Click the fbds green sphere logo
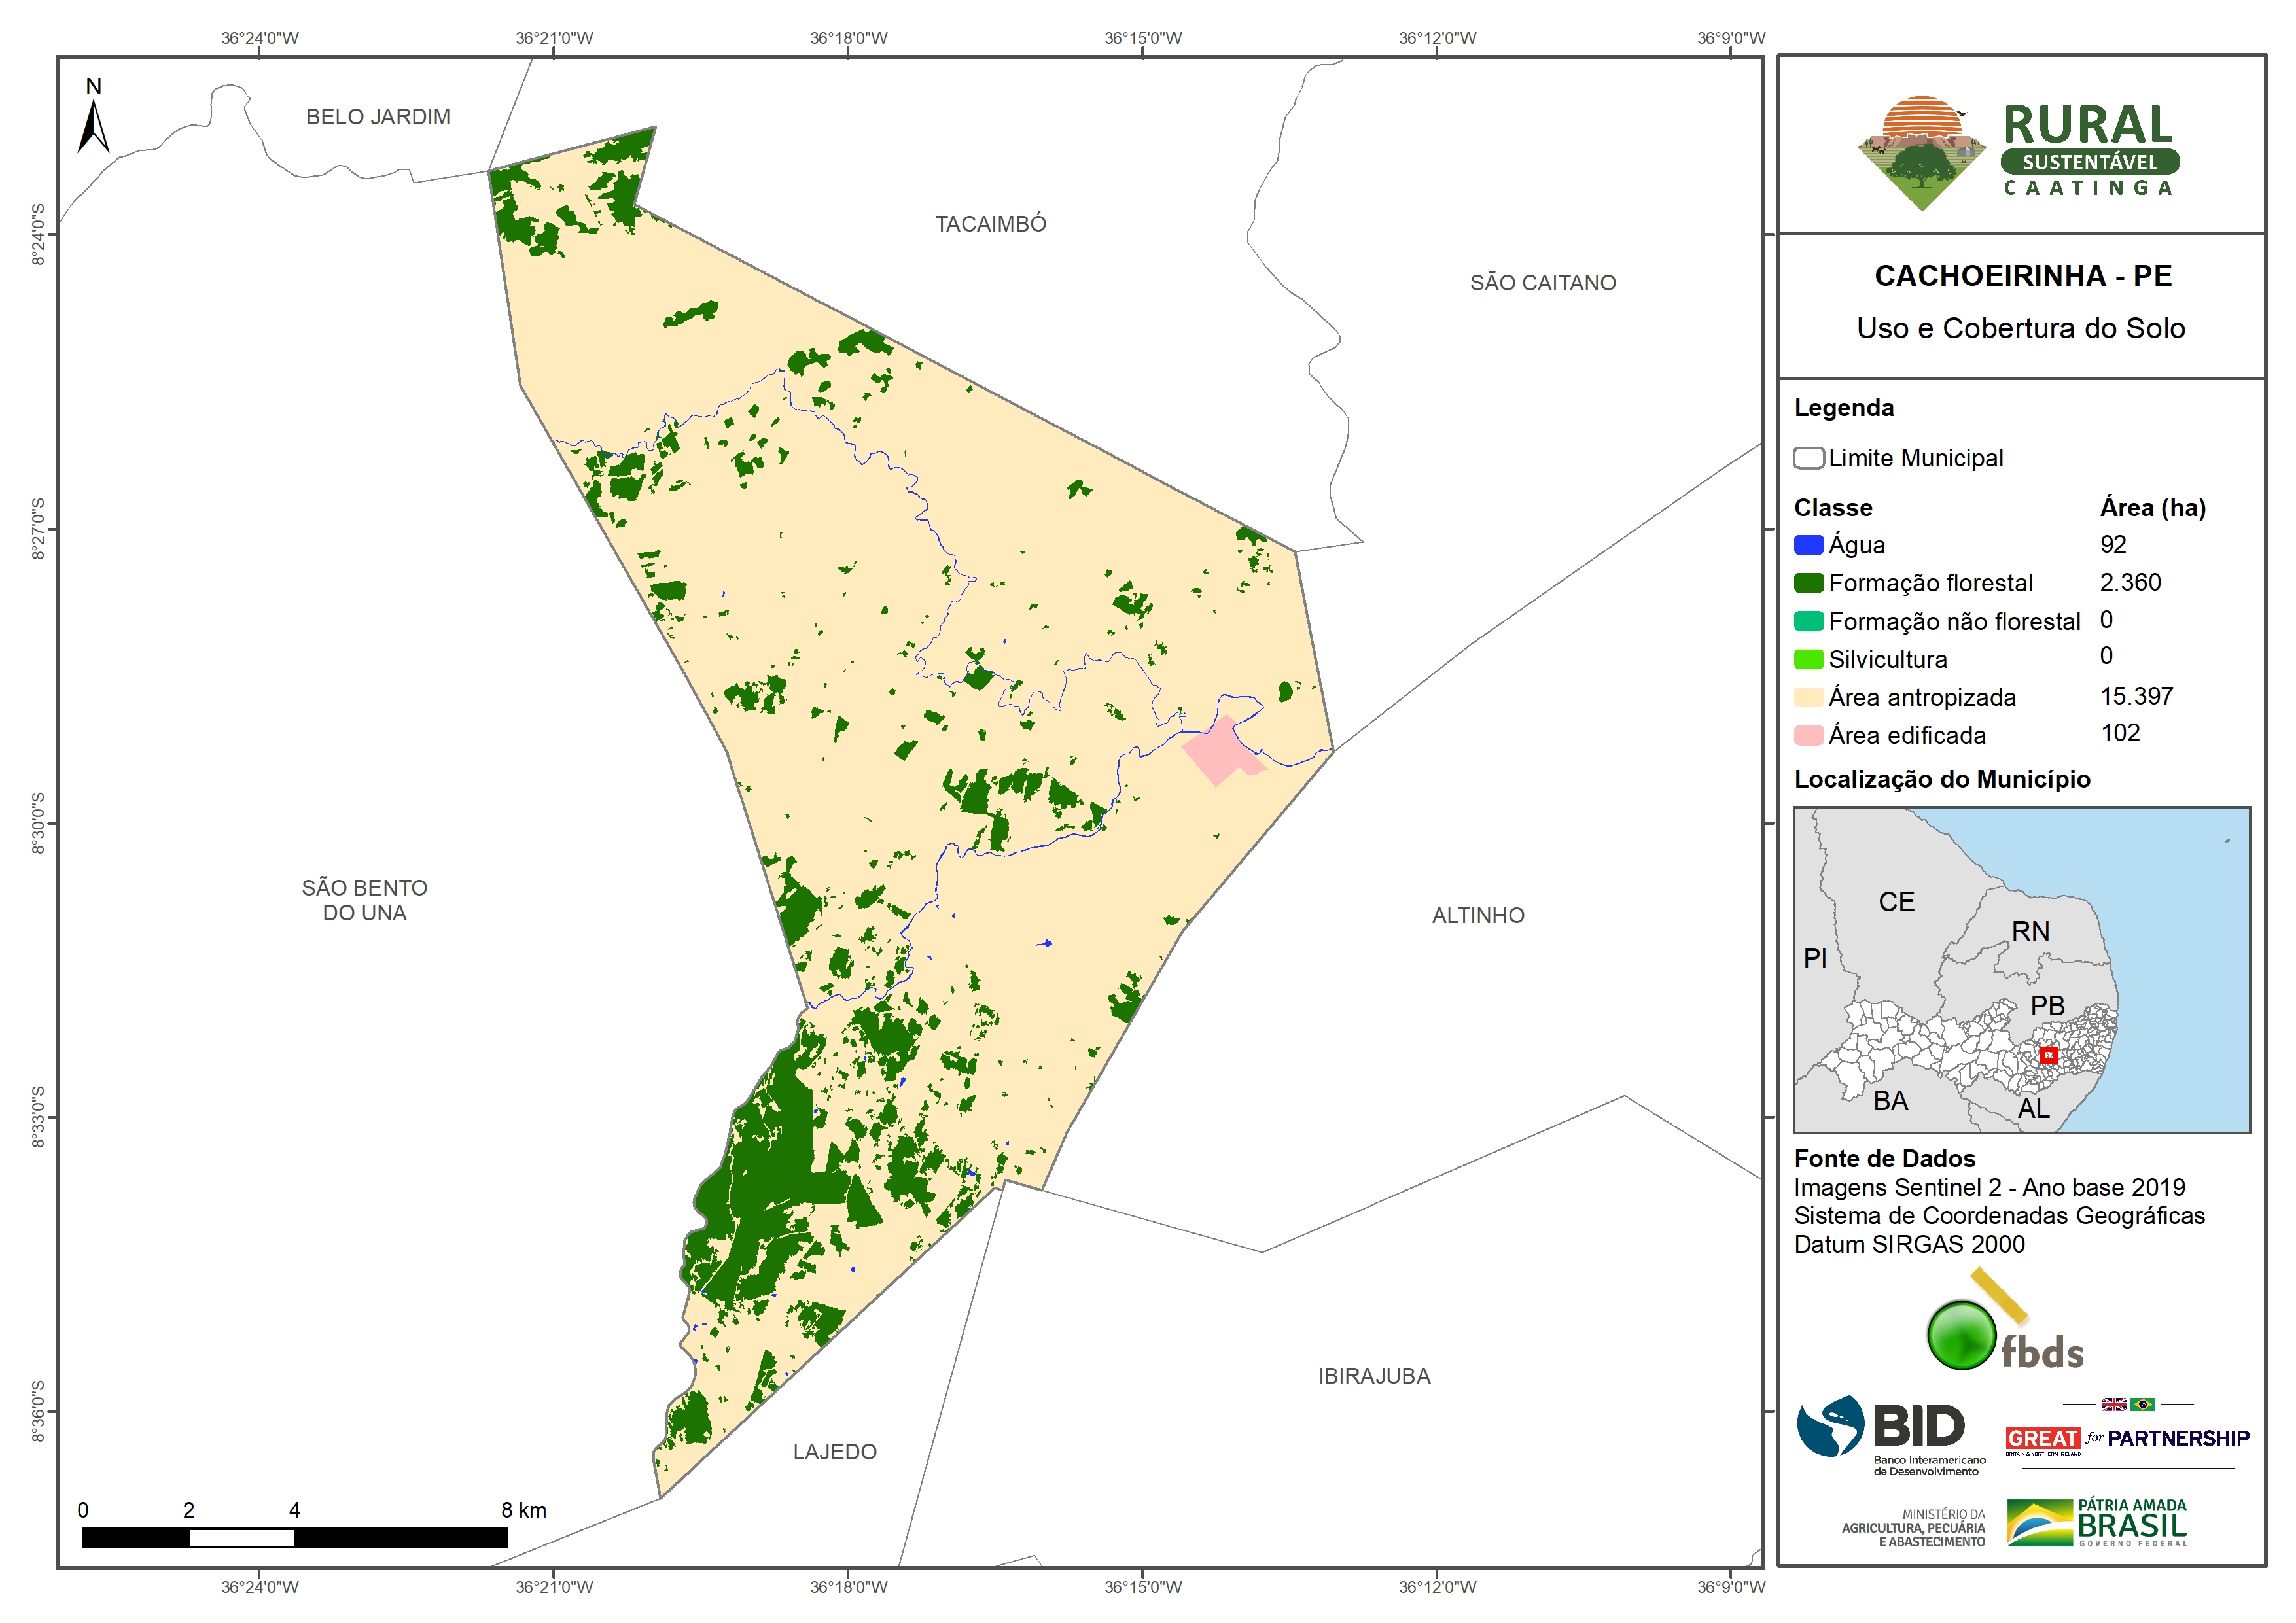 click(1963, 1335)
